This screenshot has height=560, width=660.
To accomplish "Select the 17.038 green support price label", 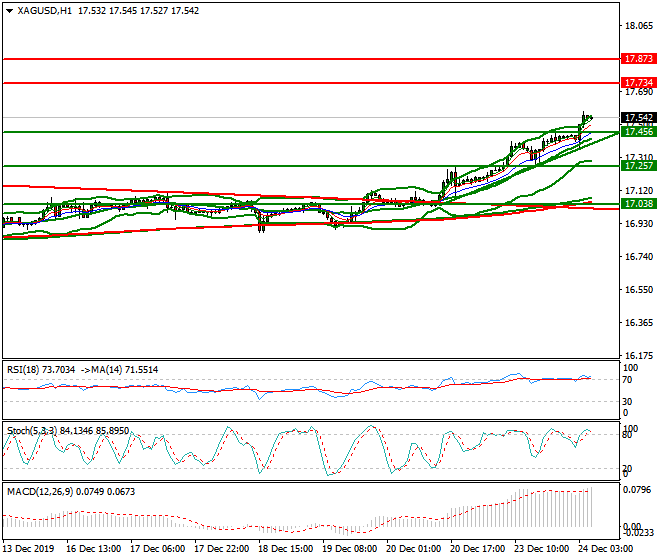I will (639, 204).
